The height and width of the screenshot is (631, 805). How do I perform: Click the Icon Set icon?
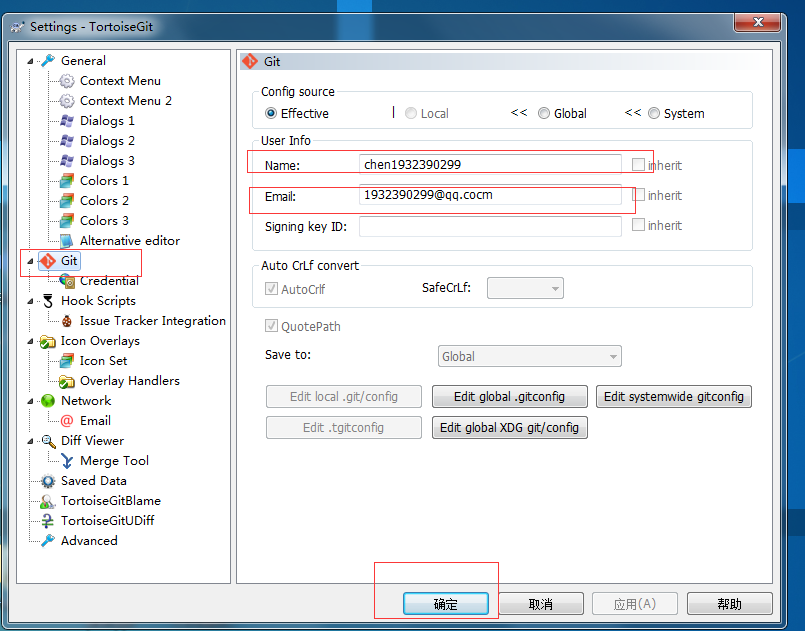click(x=67, y=361)
